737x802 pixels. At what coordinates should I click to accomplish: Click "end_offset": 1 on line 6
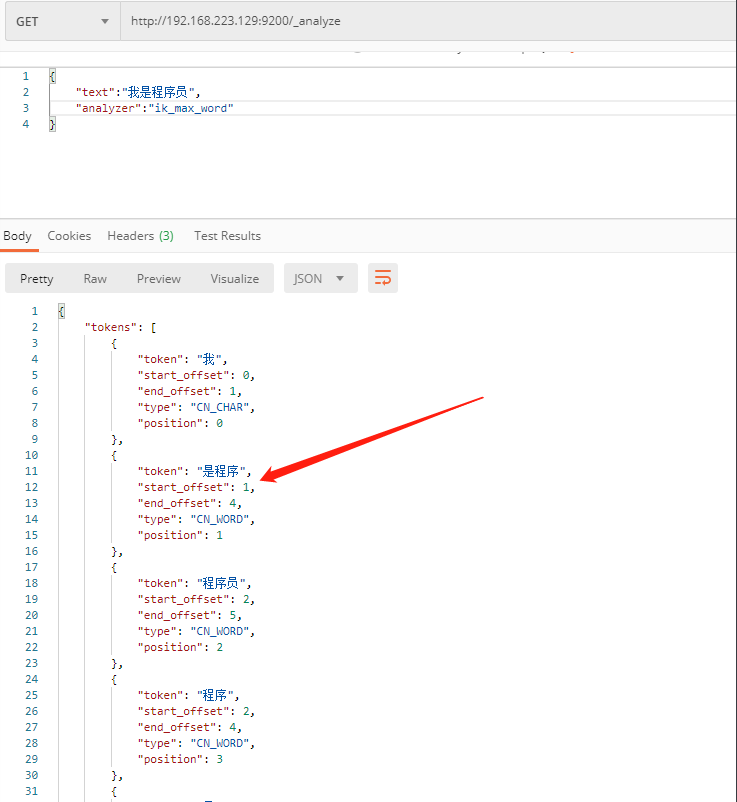pyautogui.click(x=187, y=391)
